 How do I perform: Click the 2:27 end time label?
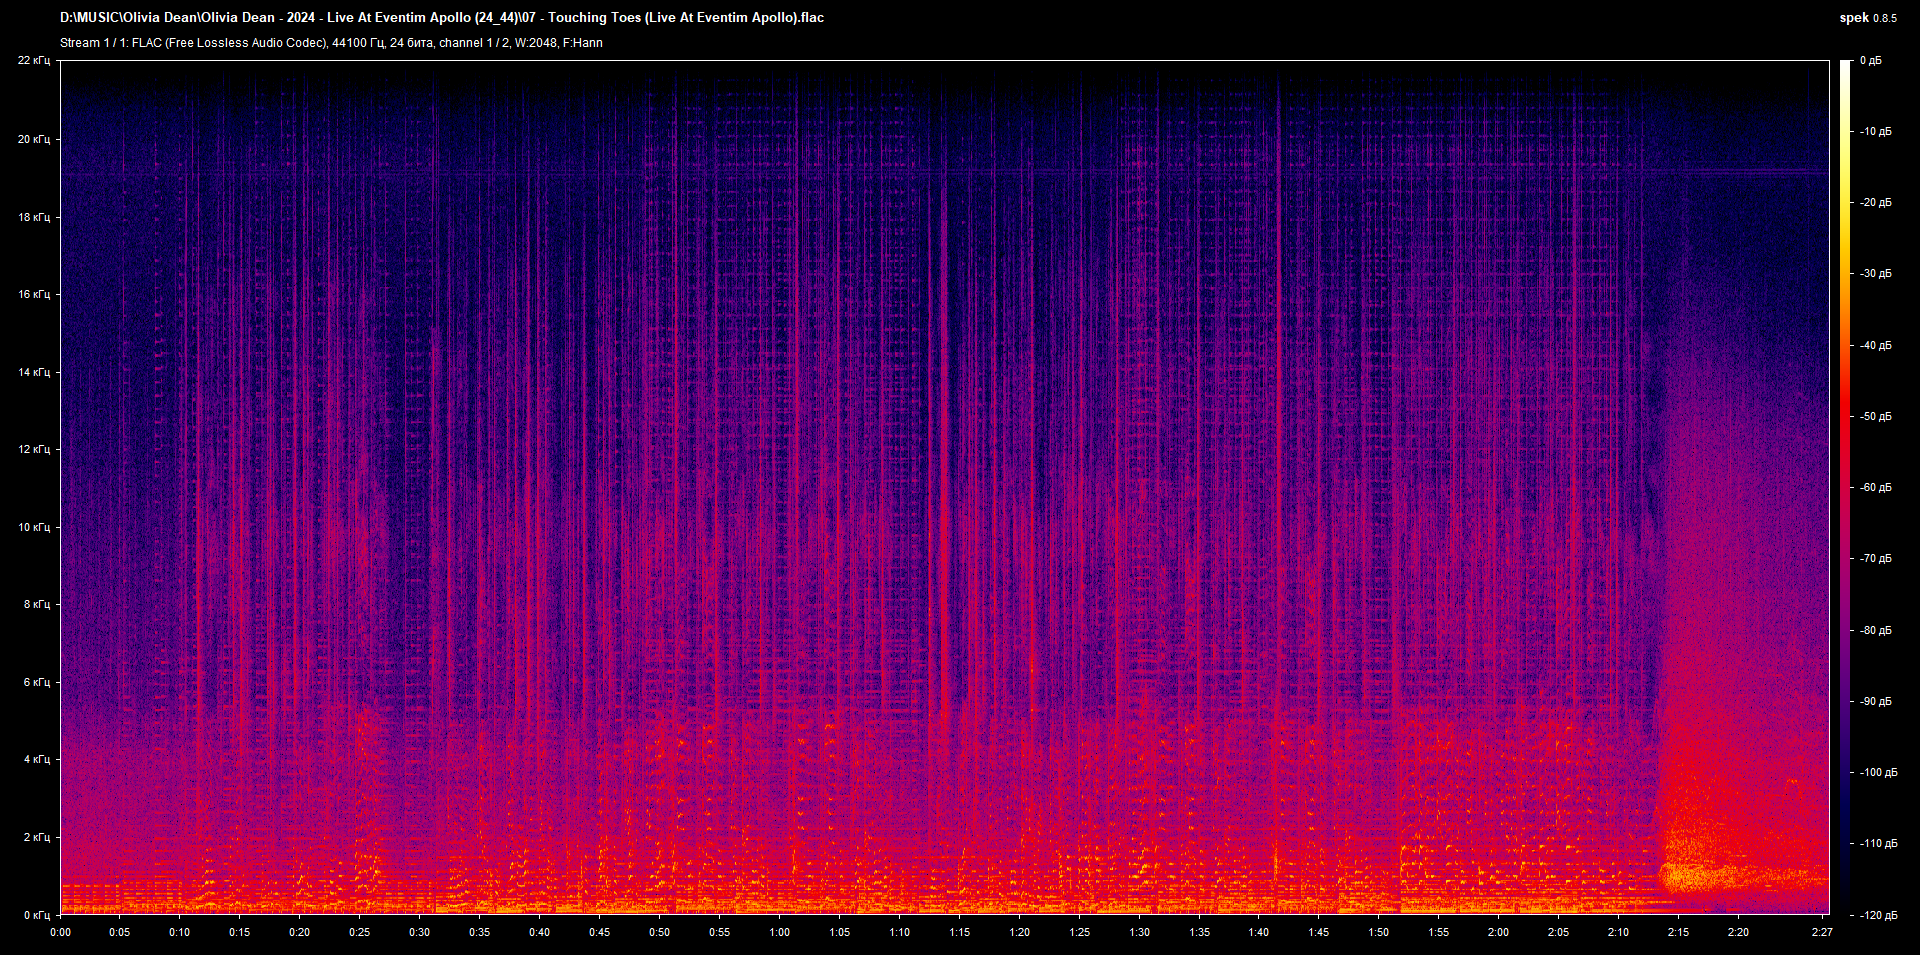(x=1822, y=932)
